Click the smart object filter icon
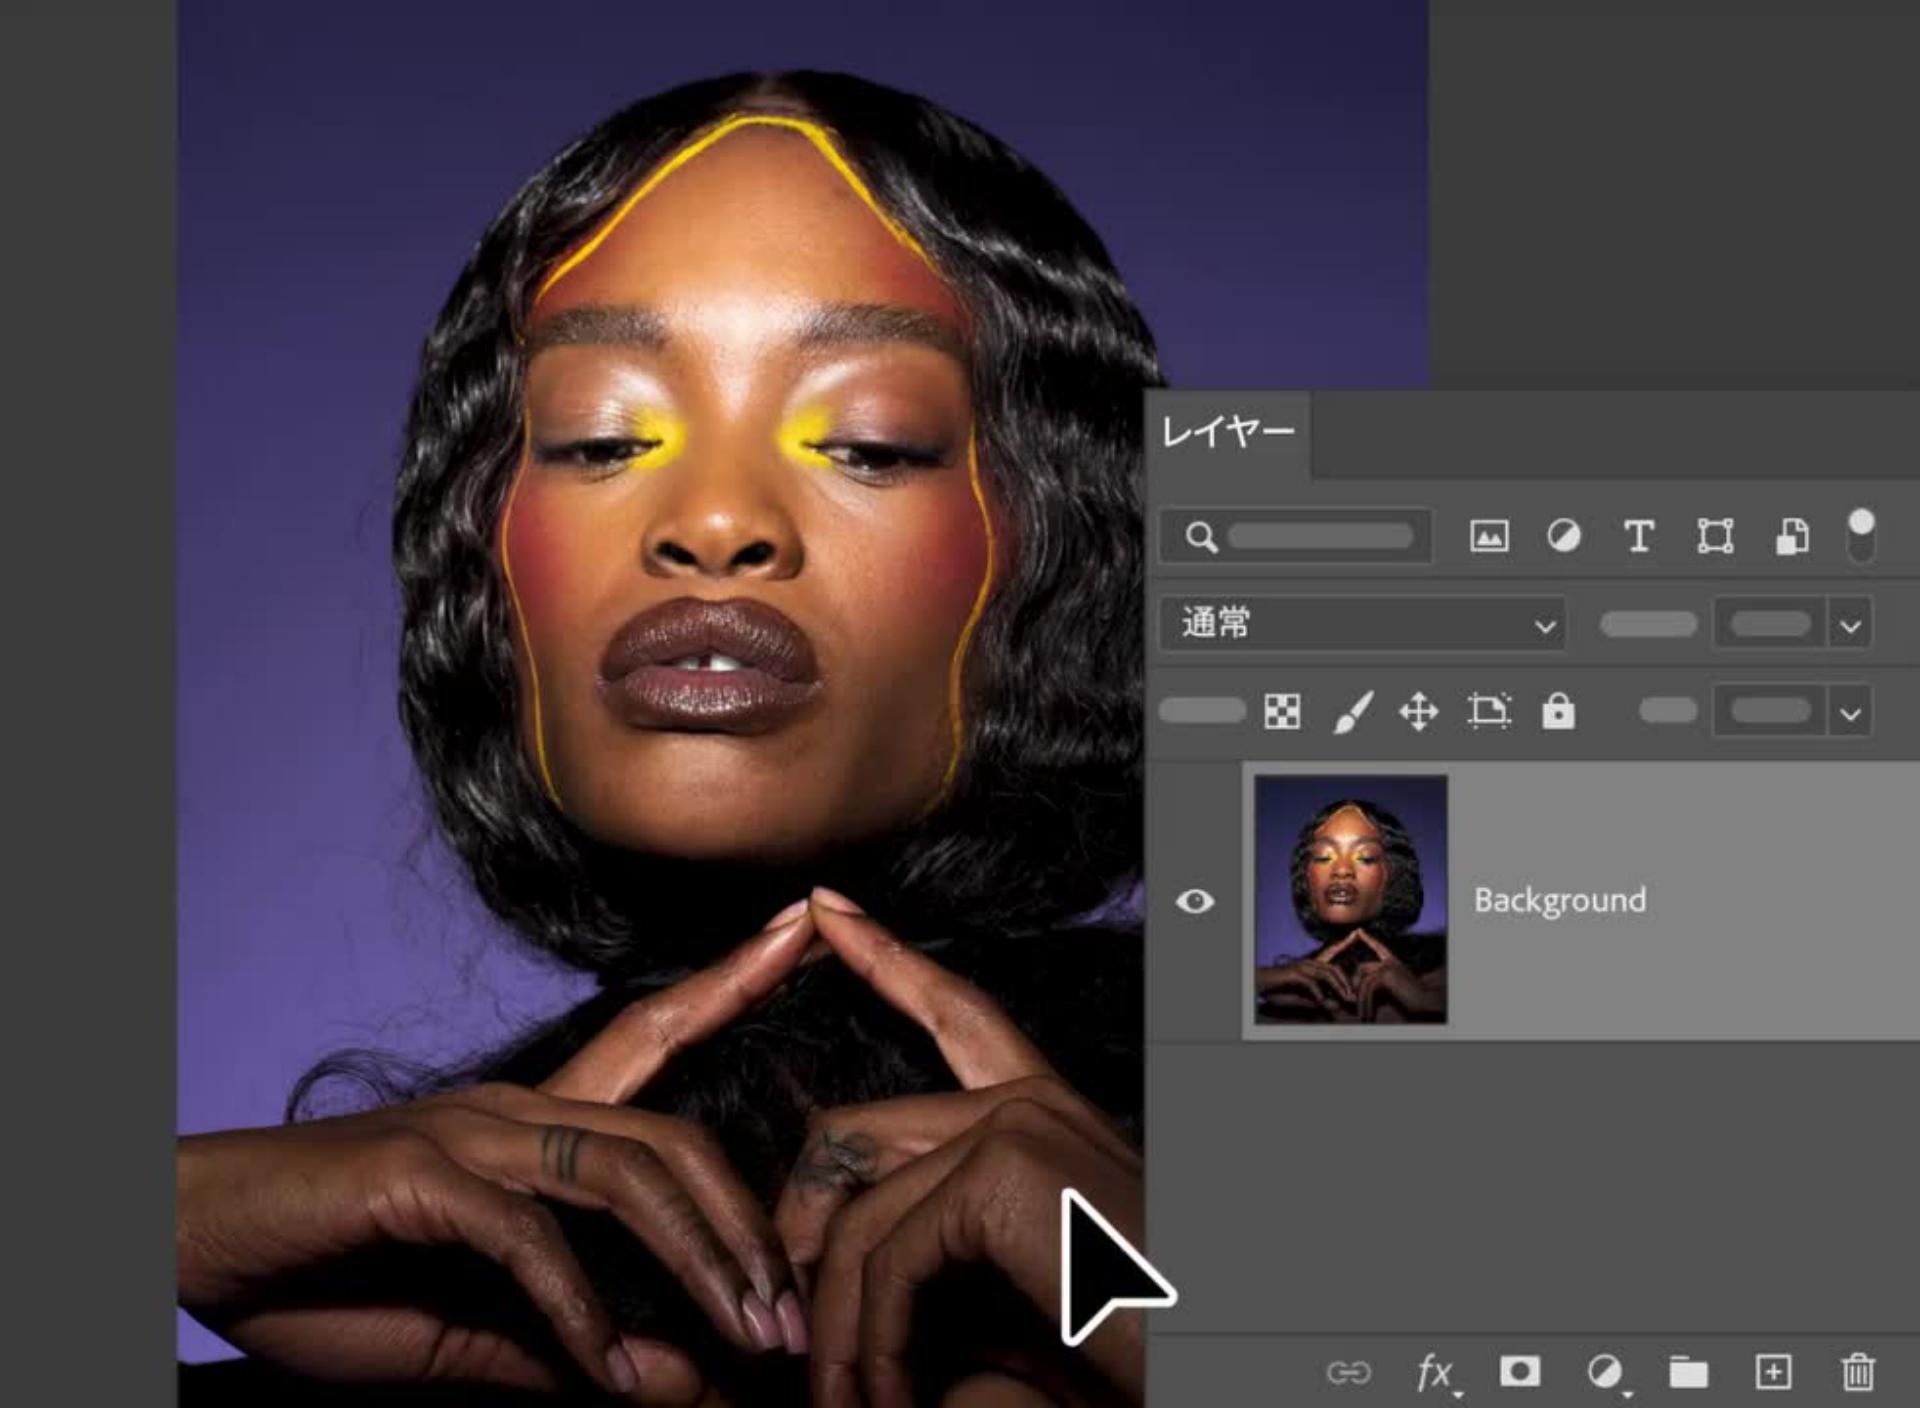1920x1408 pixels. (x=1791, y=537)
